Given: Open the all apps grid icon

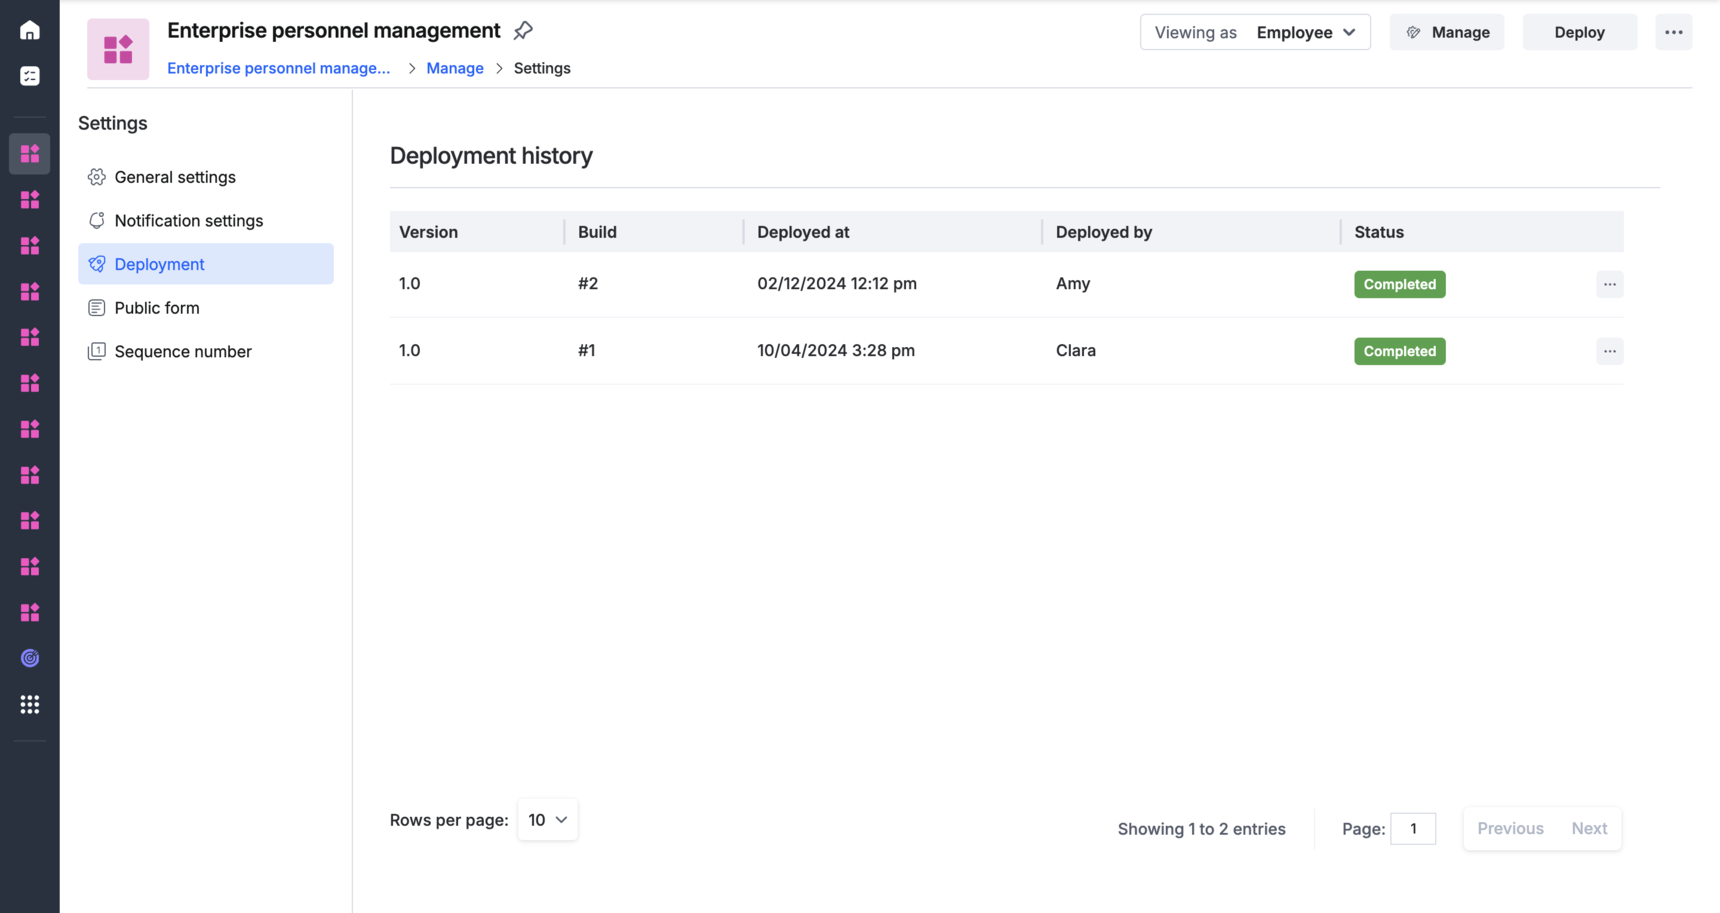Looking at the screenshot, I should [x=30, y=705].
